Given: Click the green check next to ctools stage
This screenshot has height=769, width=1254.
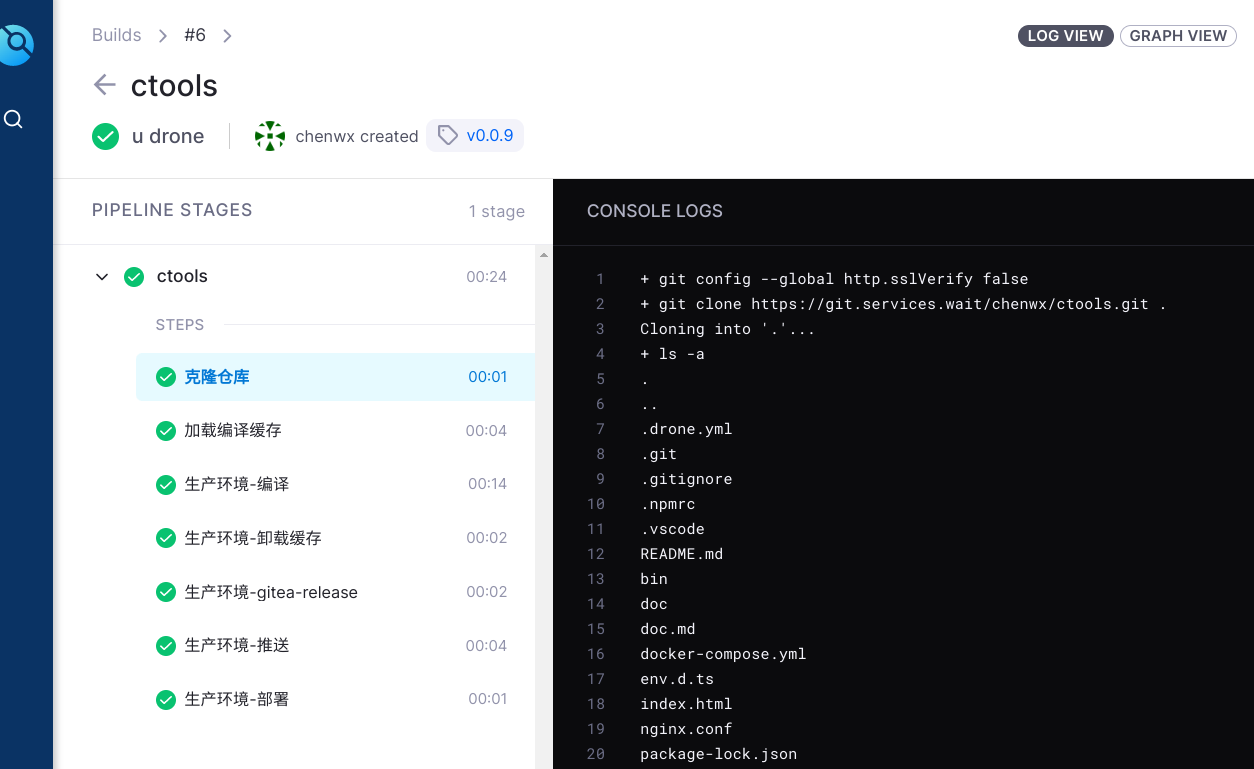Looking at the screenshot, I should pyautogui.click(x=134, y=277).
